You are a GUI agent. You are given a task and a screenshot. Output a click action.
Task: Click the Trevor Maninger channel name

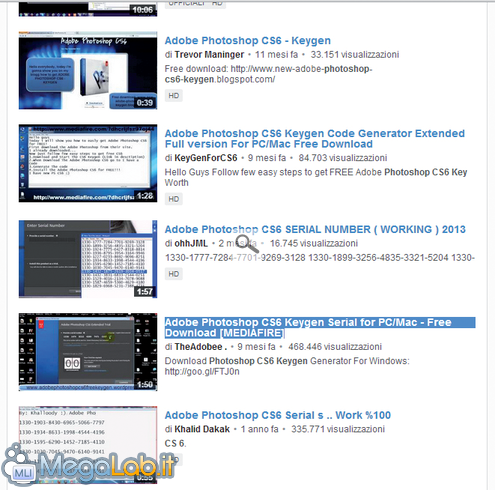[x=209, y=55]
